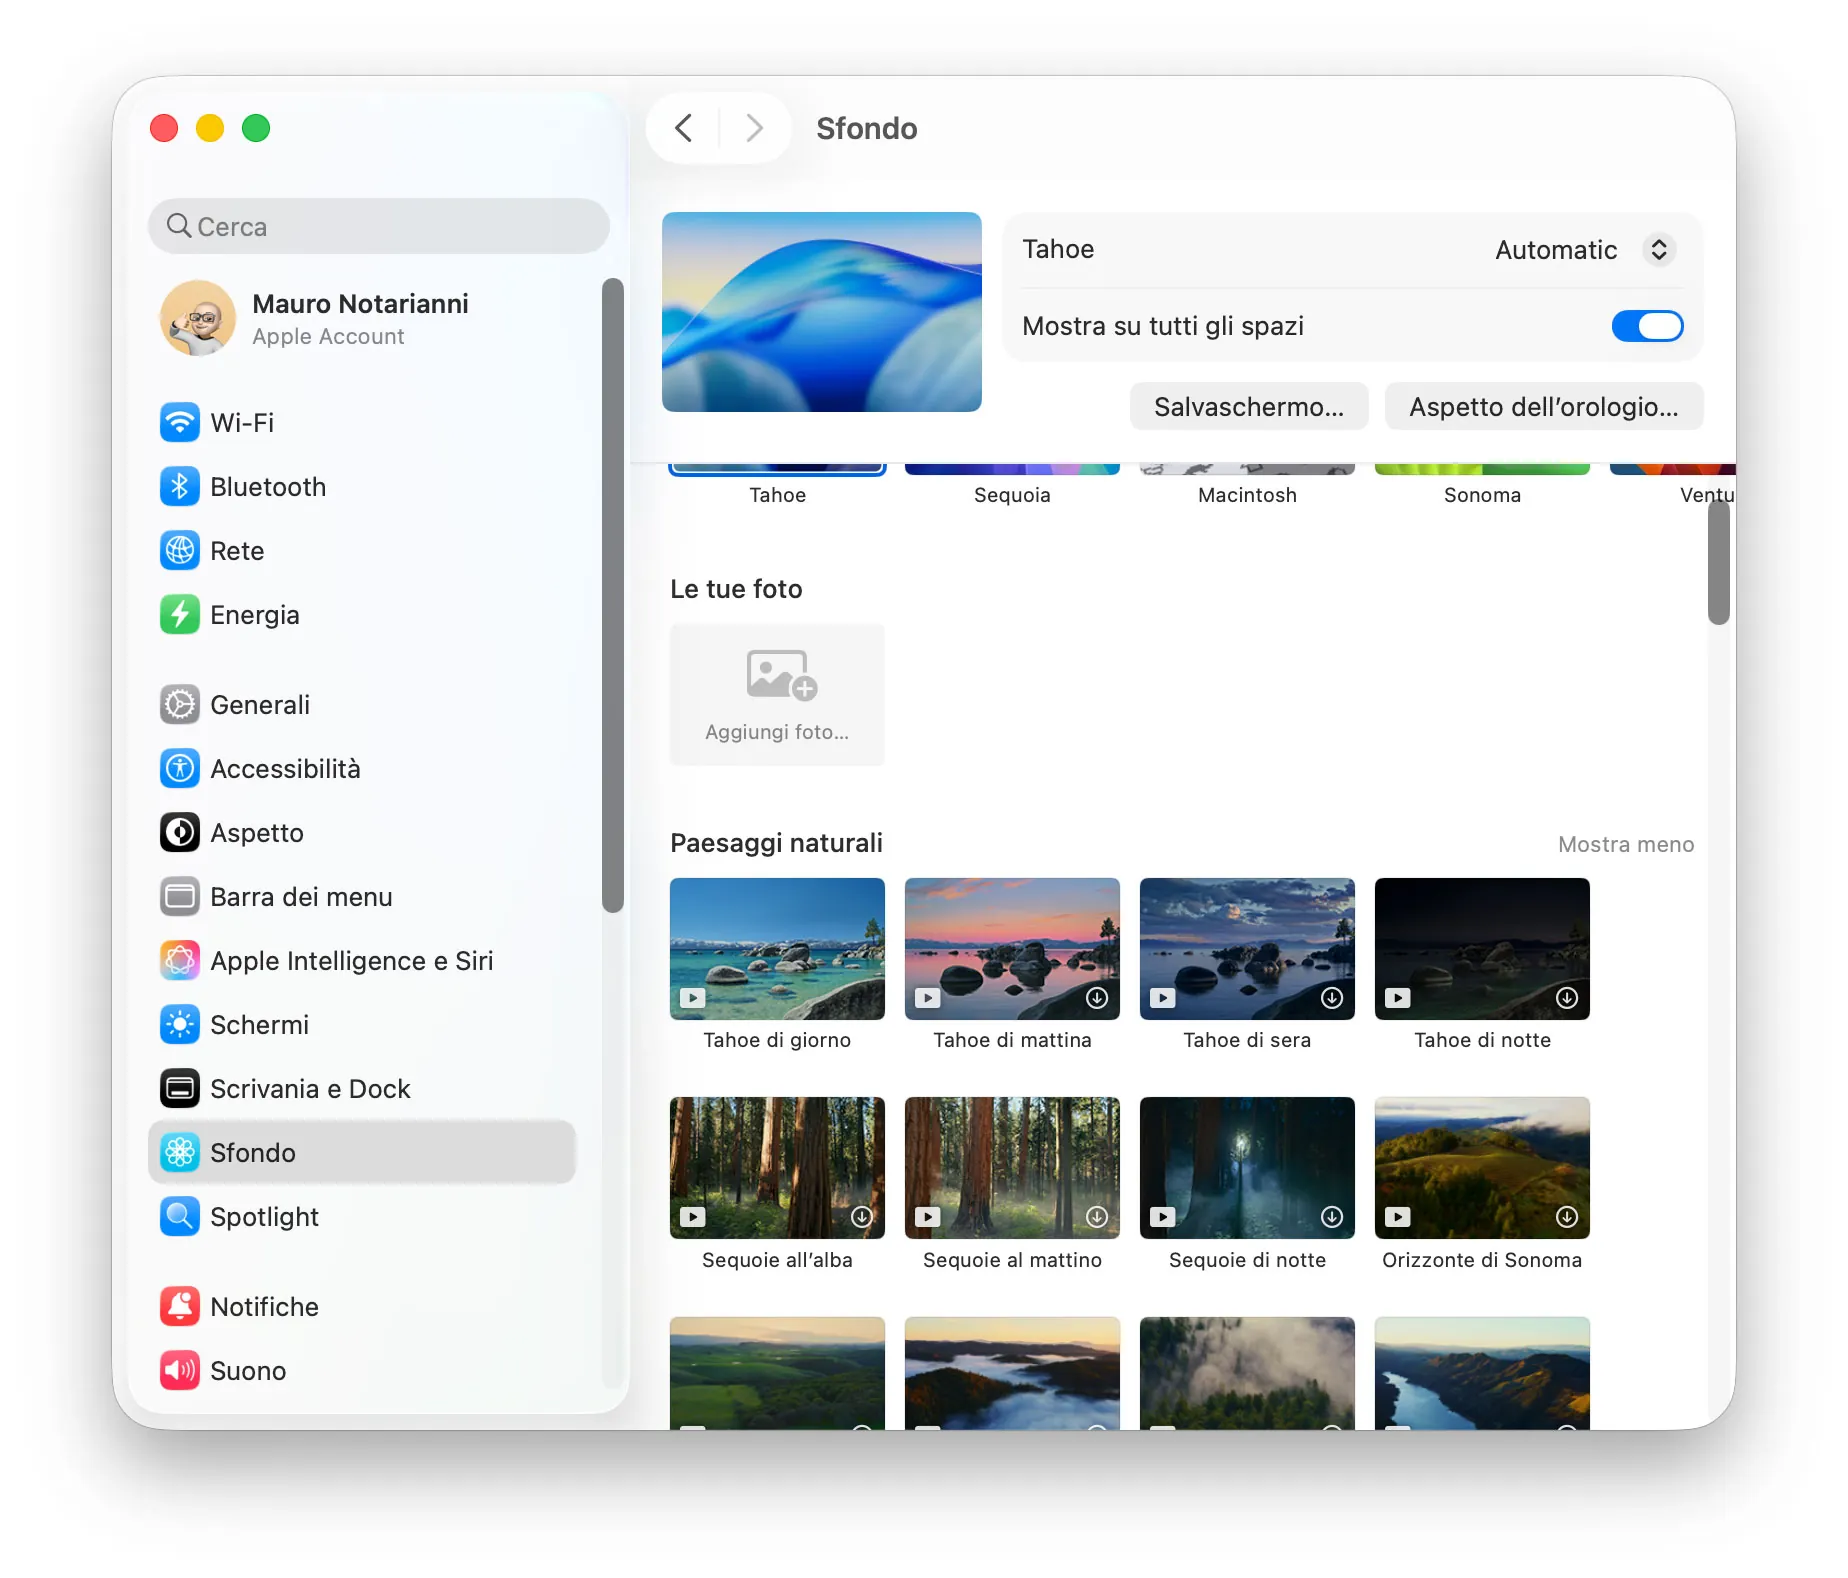
Task: Open Apple Intelligence e Siri settings icon
Action: [x=180, y=960]
